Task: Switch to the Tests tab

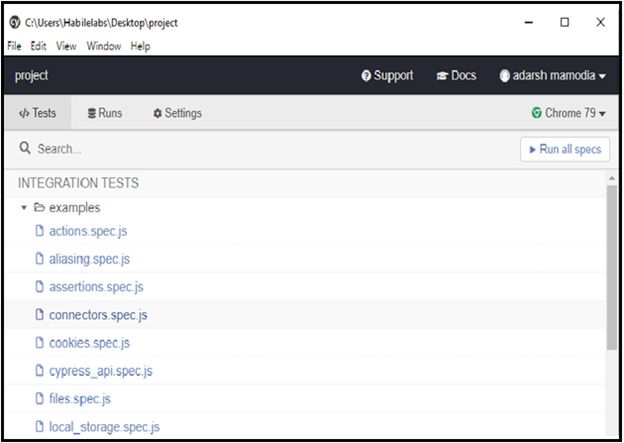Action: tap(37, 113)
